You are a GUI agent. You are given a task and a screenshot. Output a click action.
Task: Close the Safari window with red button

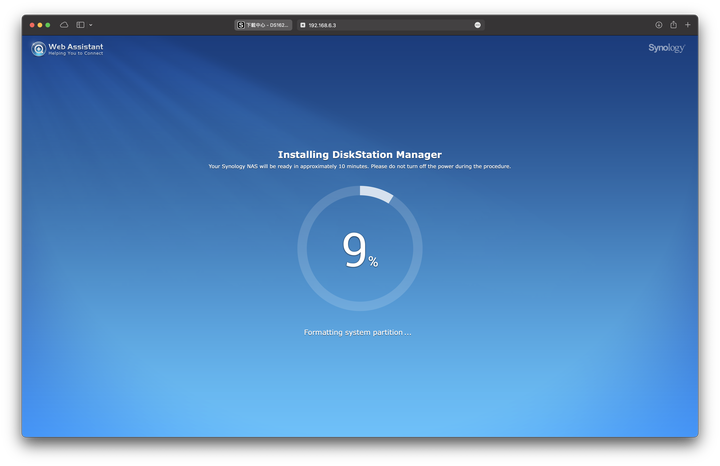[32, 25]
